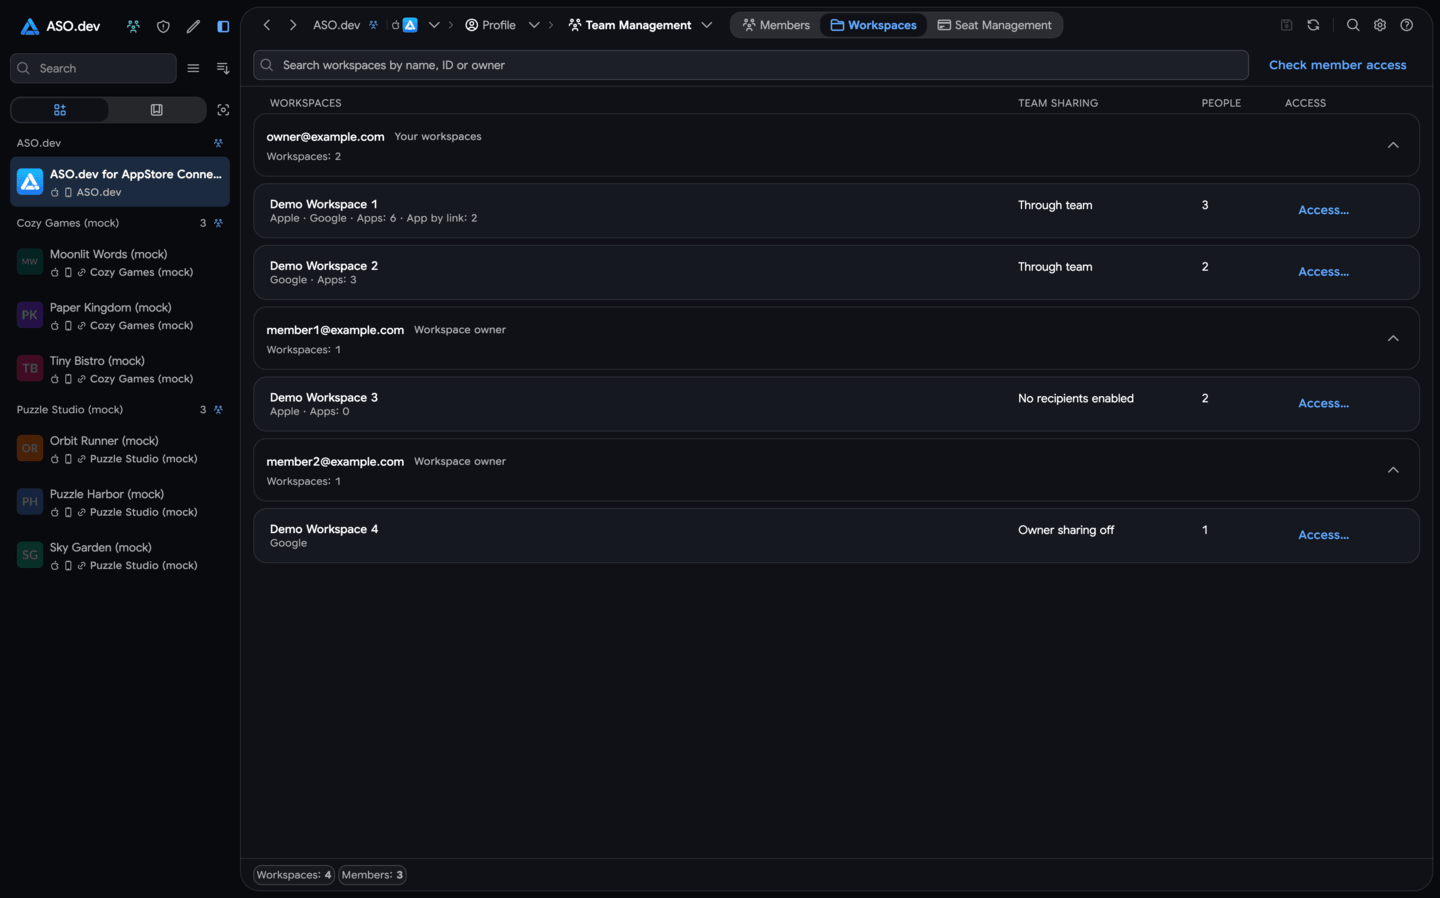1440x898 pixels.
Task: Open settings via the gear icon
Action: [1380, 25]
